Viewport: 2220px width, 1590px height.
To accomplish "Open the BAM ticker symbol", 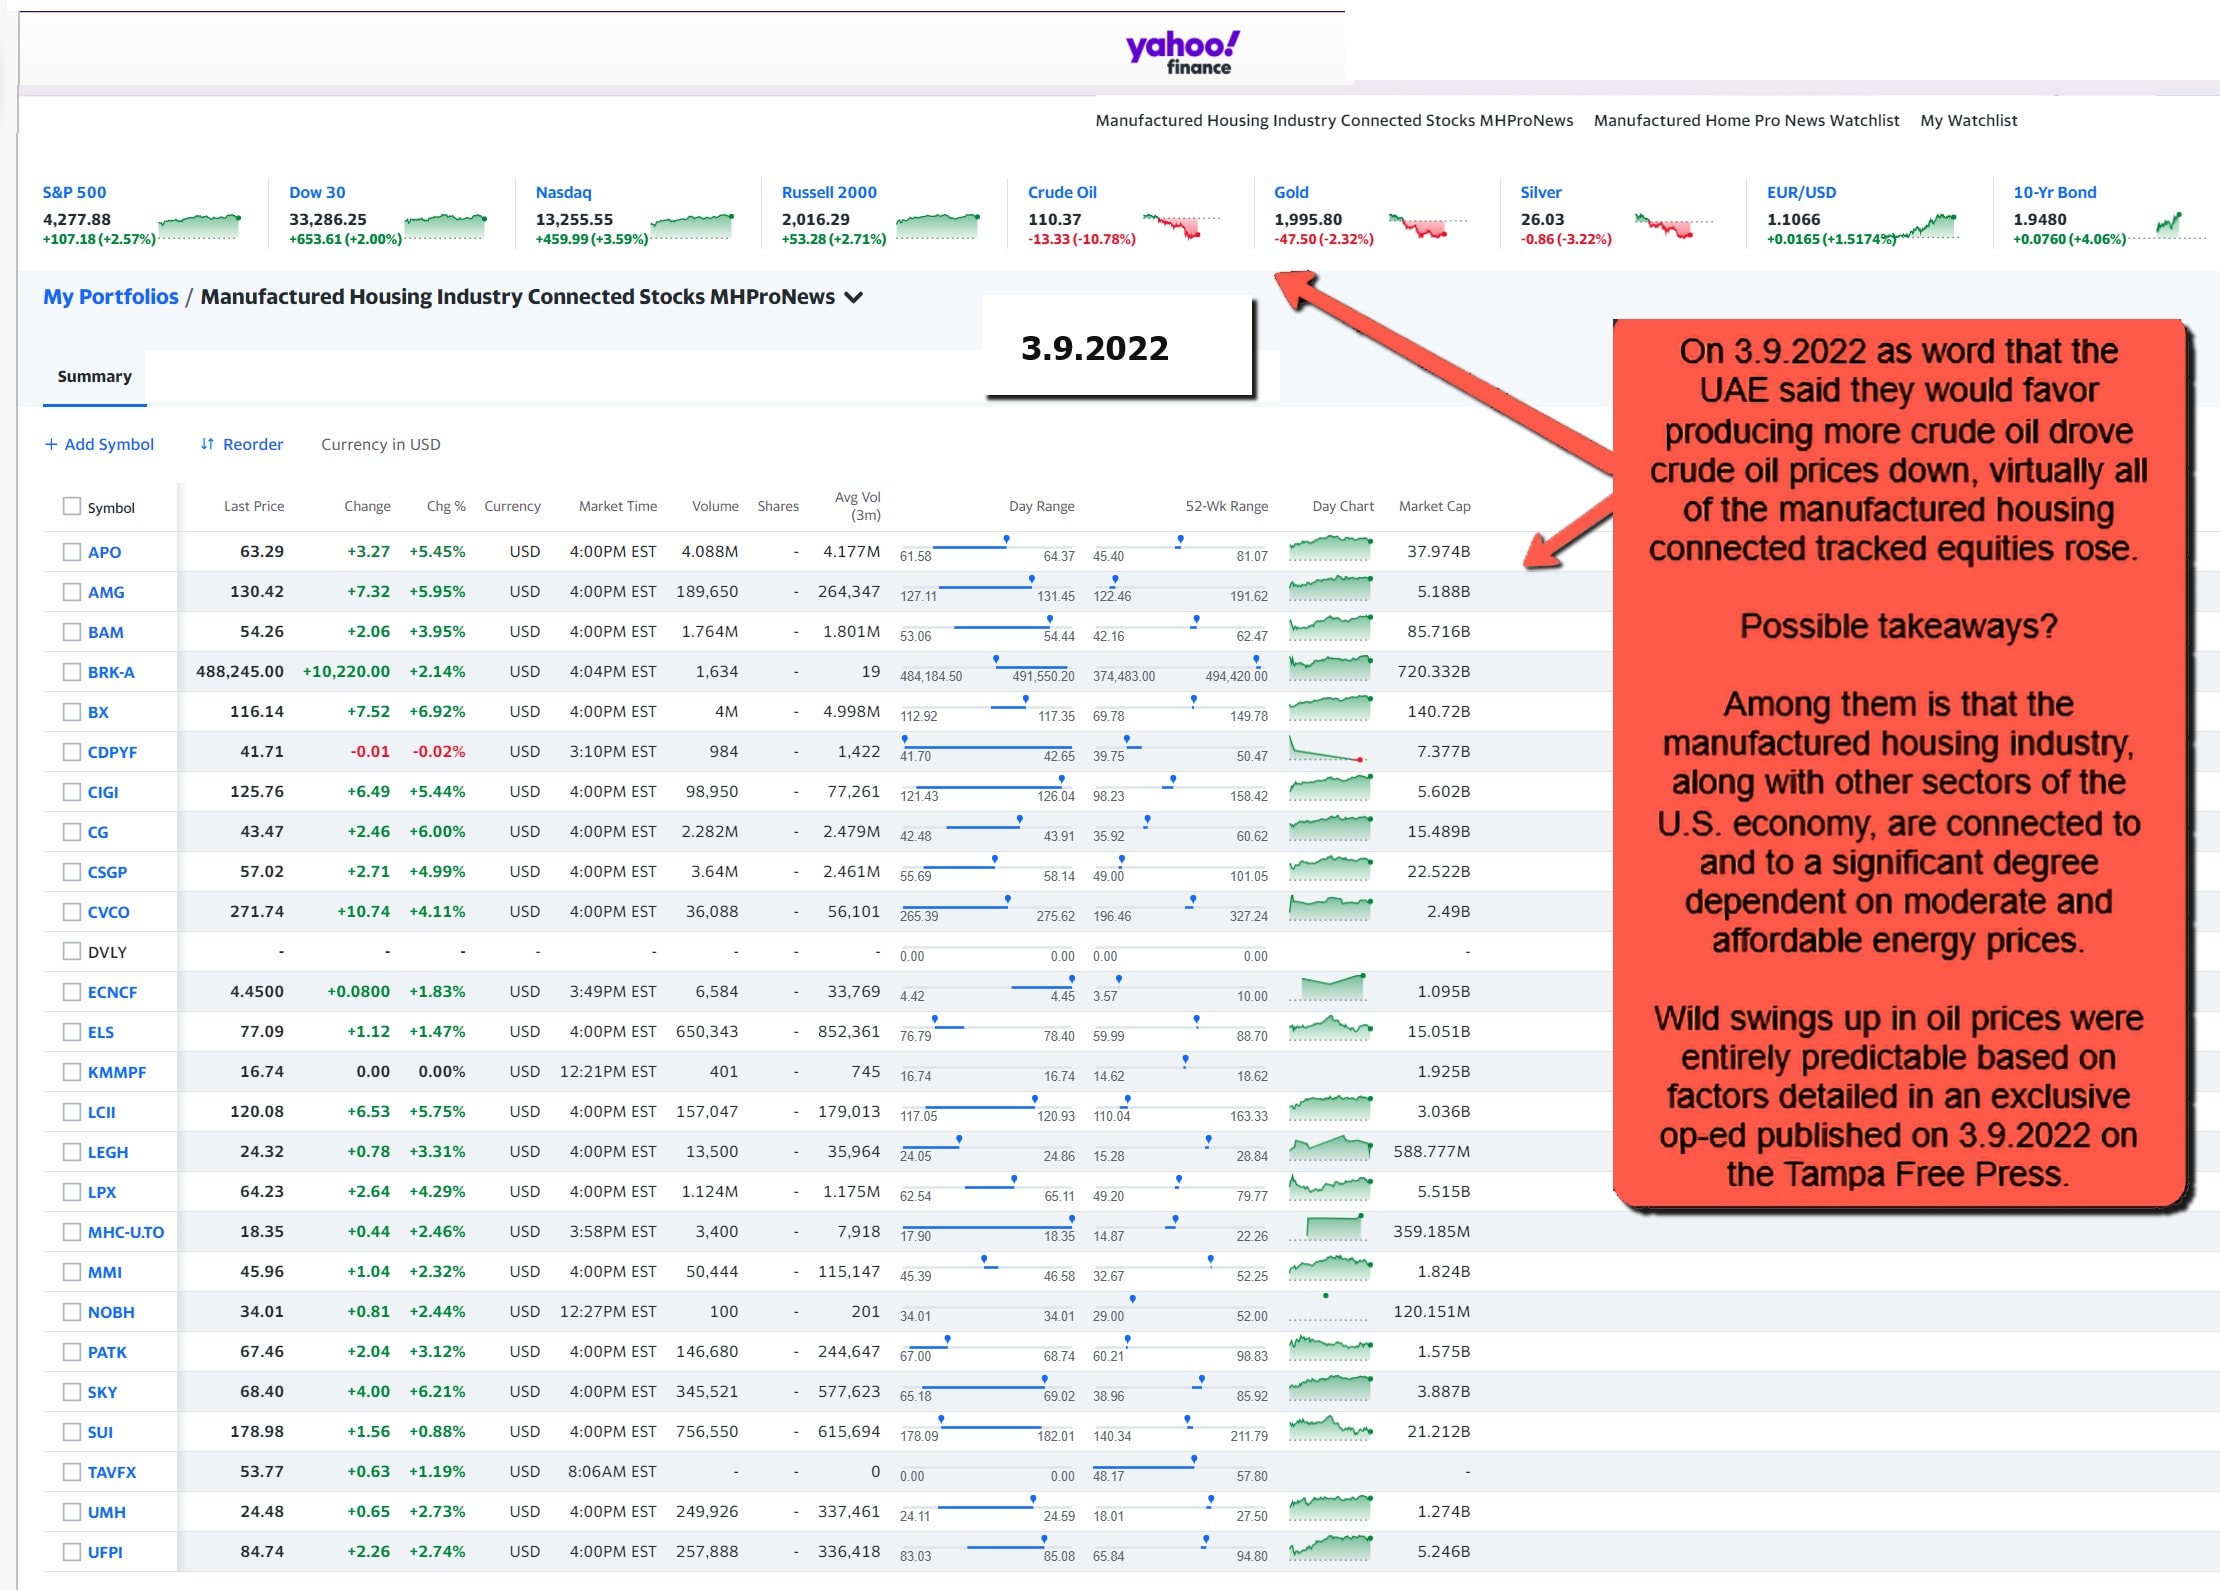I will pyautogui.click(x=105, y=632).
